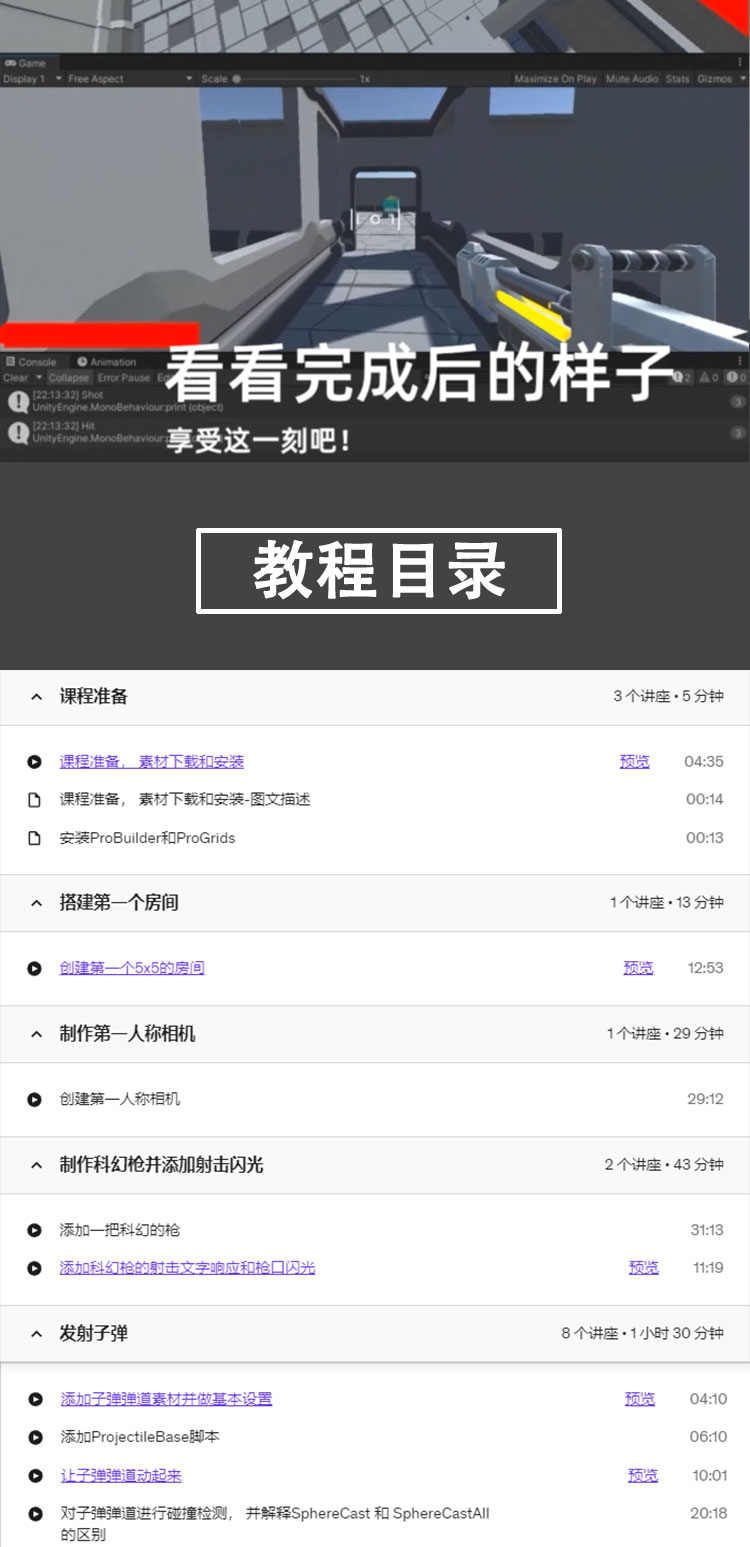
Task: Open link 创建第一个5x5的房间
Action: point(132,968)
